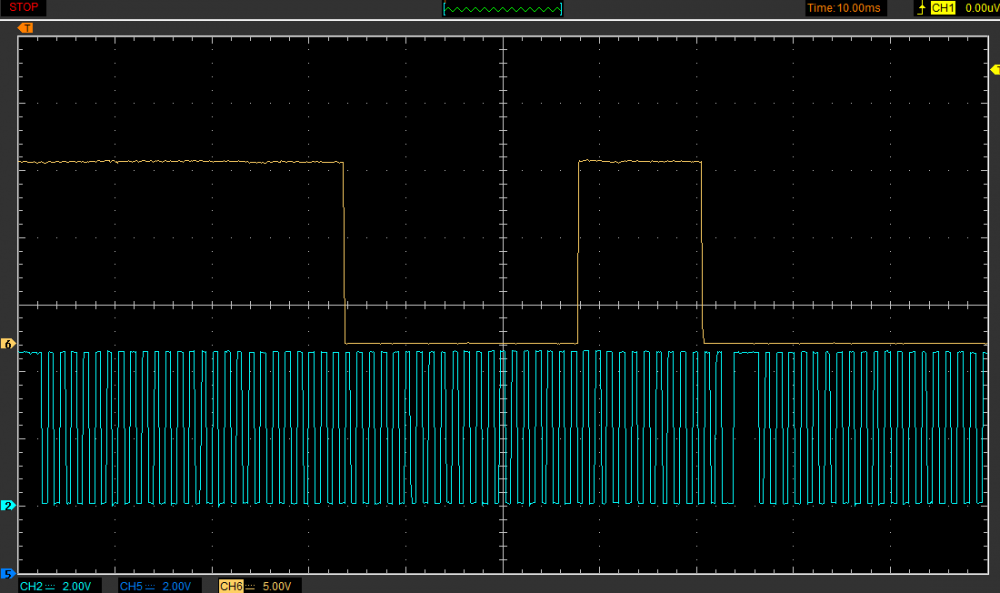This screenshot has height=593, width=1000.
Task: Click the orange T trigger position marker
Action: click(25, 28)
